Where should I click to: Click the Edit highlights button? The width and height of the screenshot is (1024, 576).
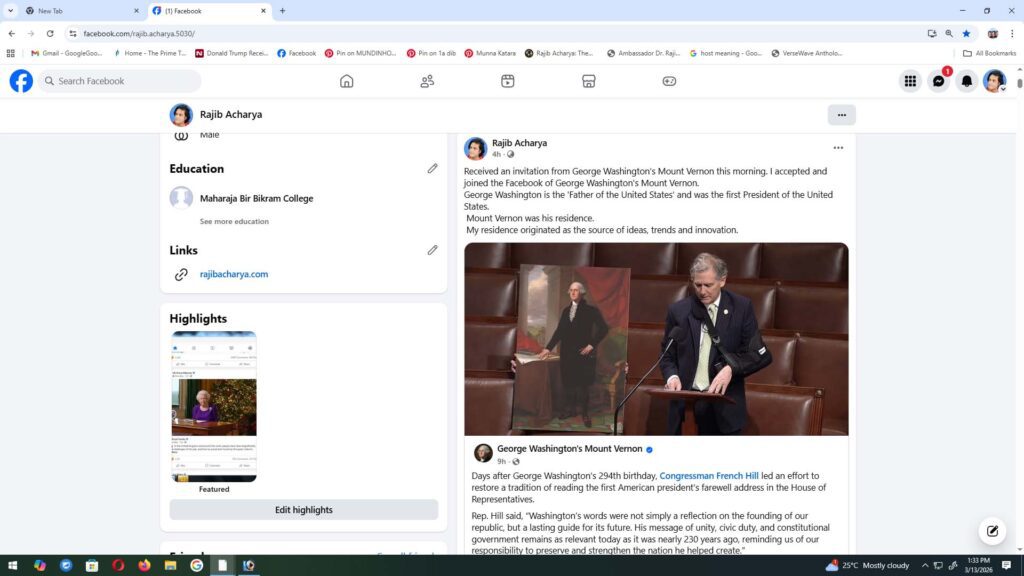pos(304,510)
